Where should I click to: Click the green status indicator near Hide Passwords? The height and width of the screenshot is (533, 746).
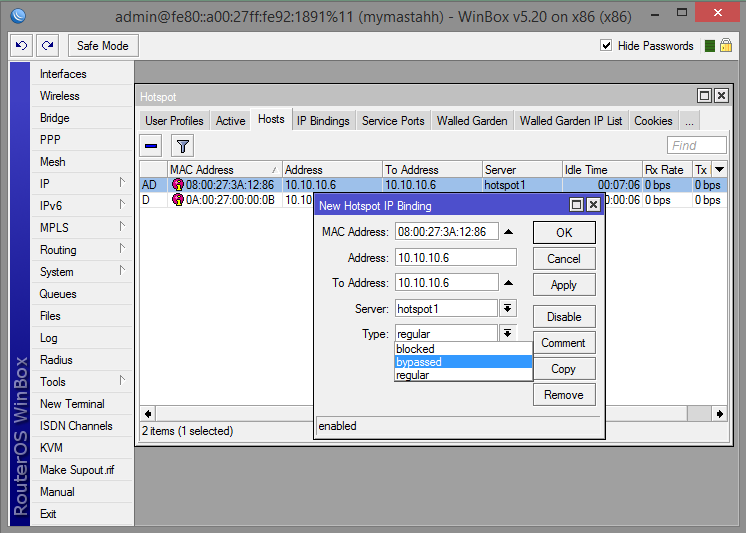pos(709,46)
